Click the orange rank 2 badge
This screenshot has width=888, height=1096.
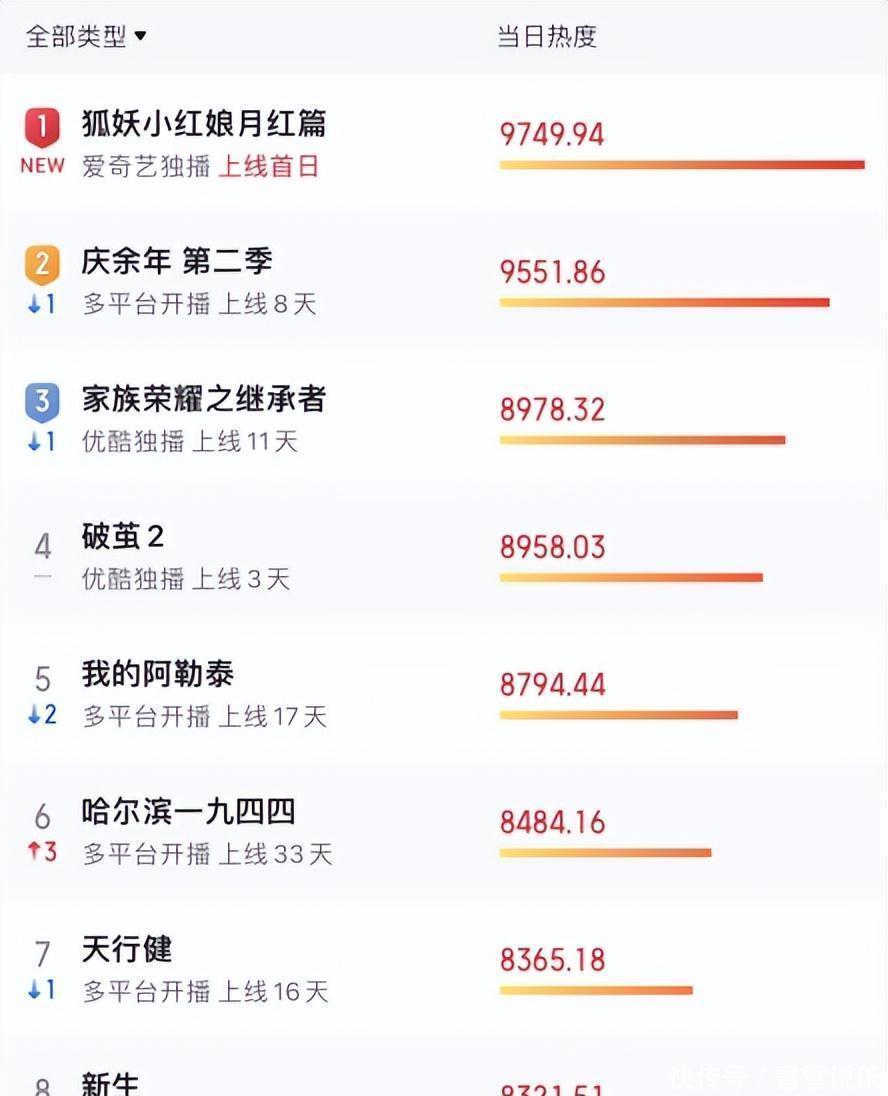tap(42, 265)
